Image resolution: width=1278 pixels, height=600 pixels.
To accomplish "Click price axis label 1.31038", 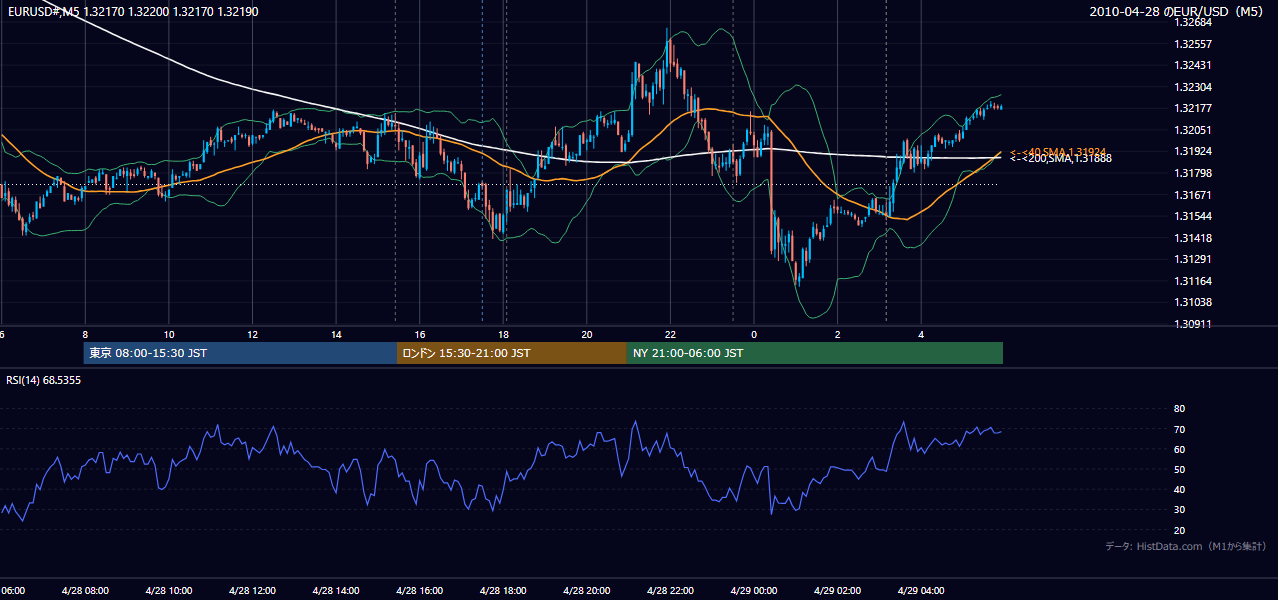I will coord(1194,302).
